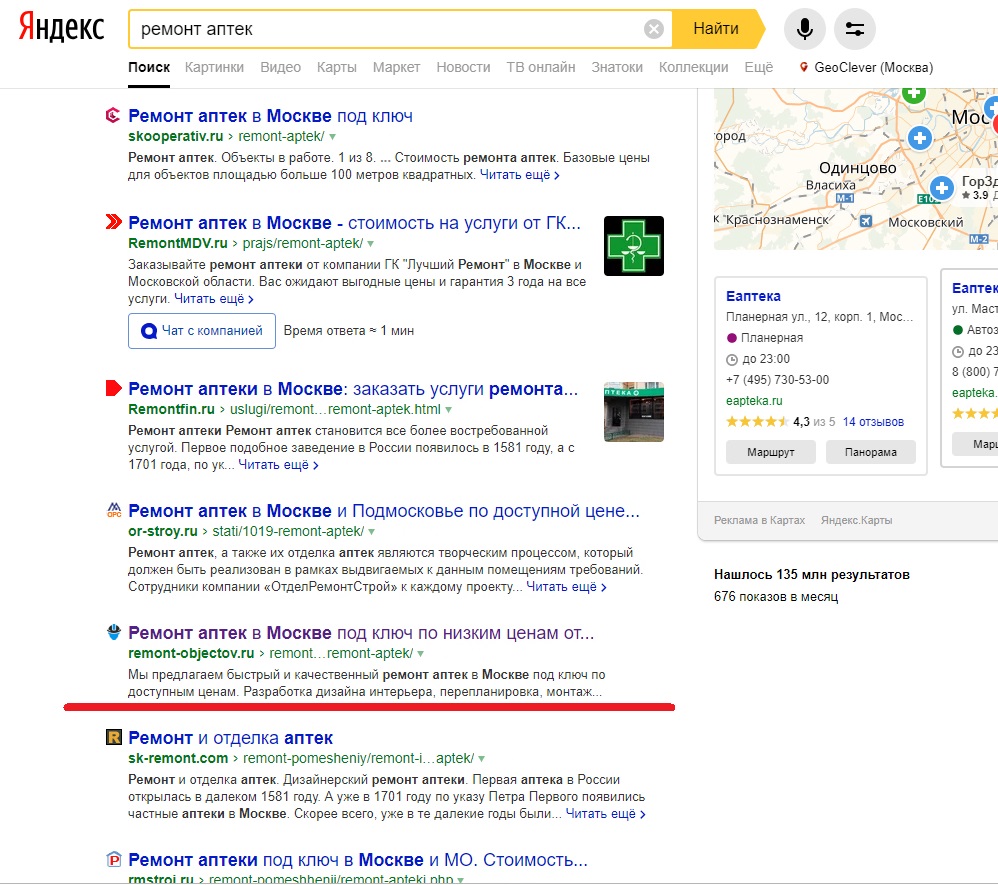Open or-stroy Подмосковье по доступной цене result
This screenshot has width=998, height=885.
(x=384, y=511)
